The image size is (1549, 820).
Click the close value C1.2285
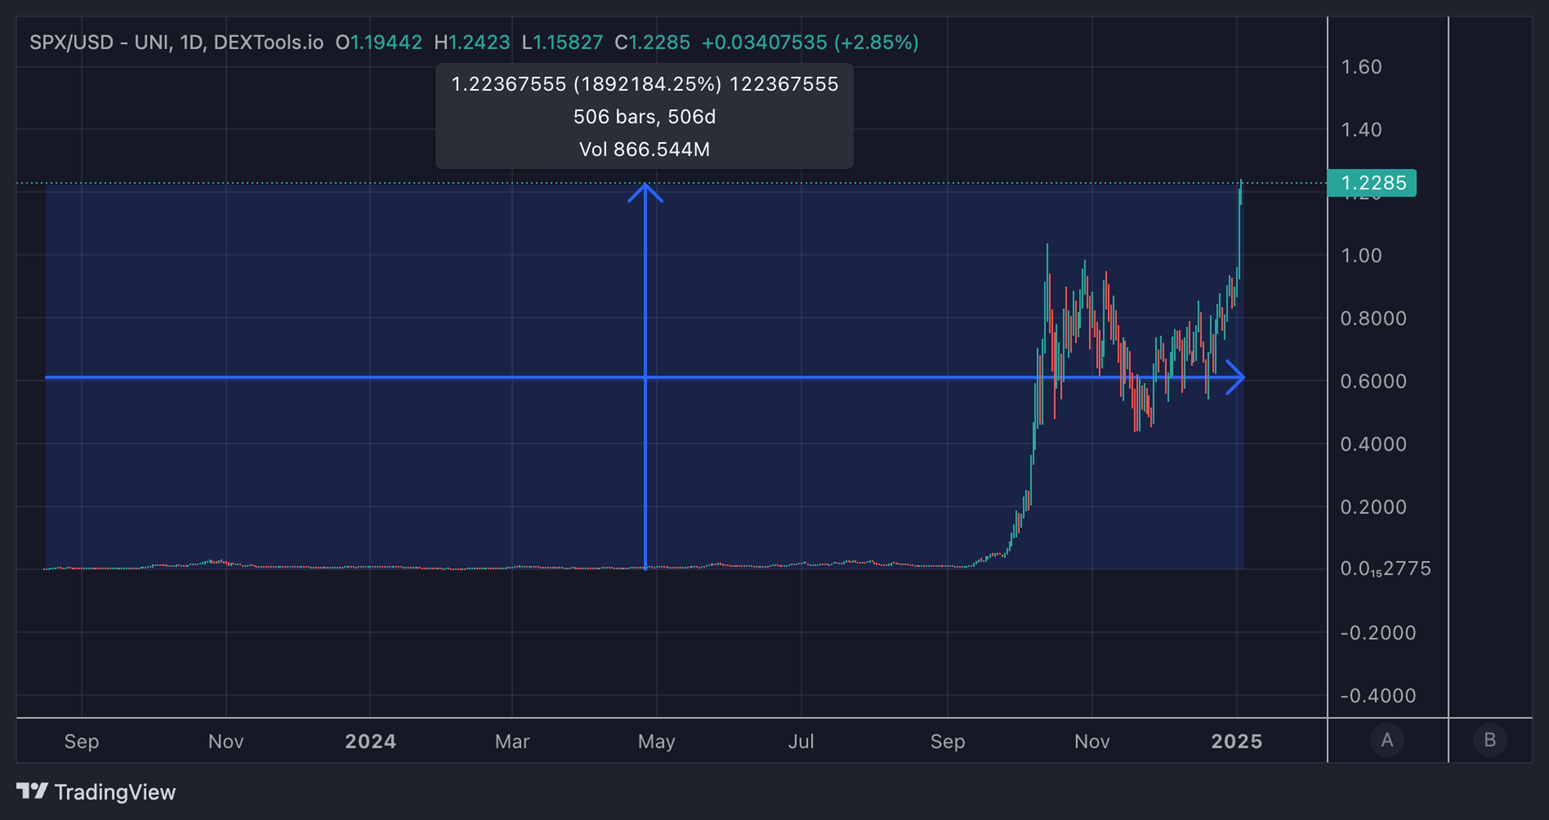tap(652, 43)
